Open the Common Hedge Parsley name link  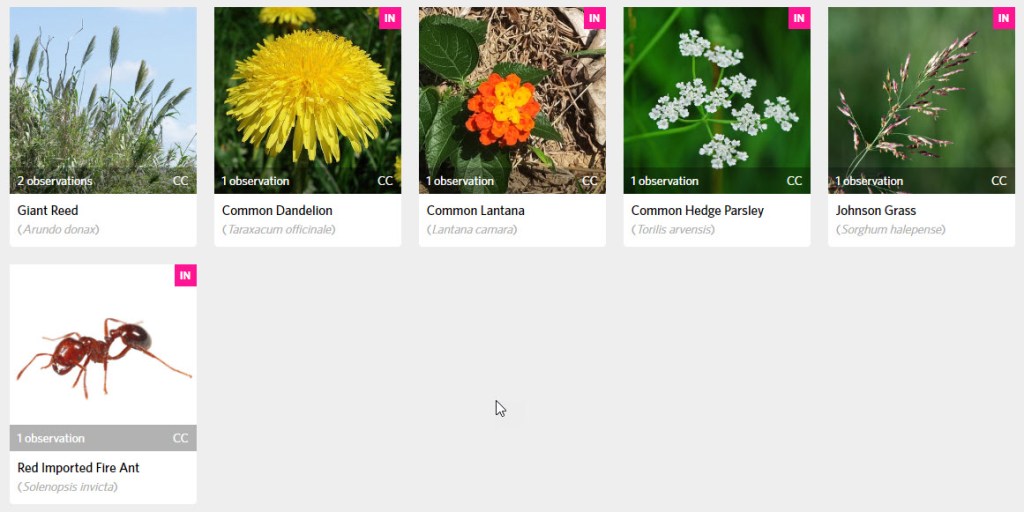(x=697, y=211)
